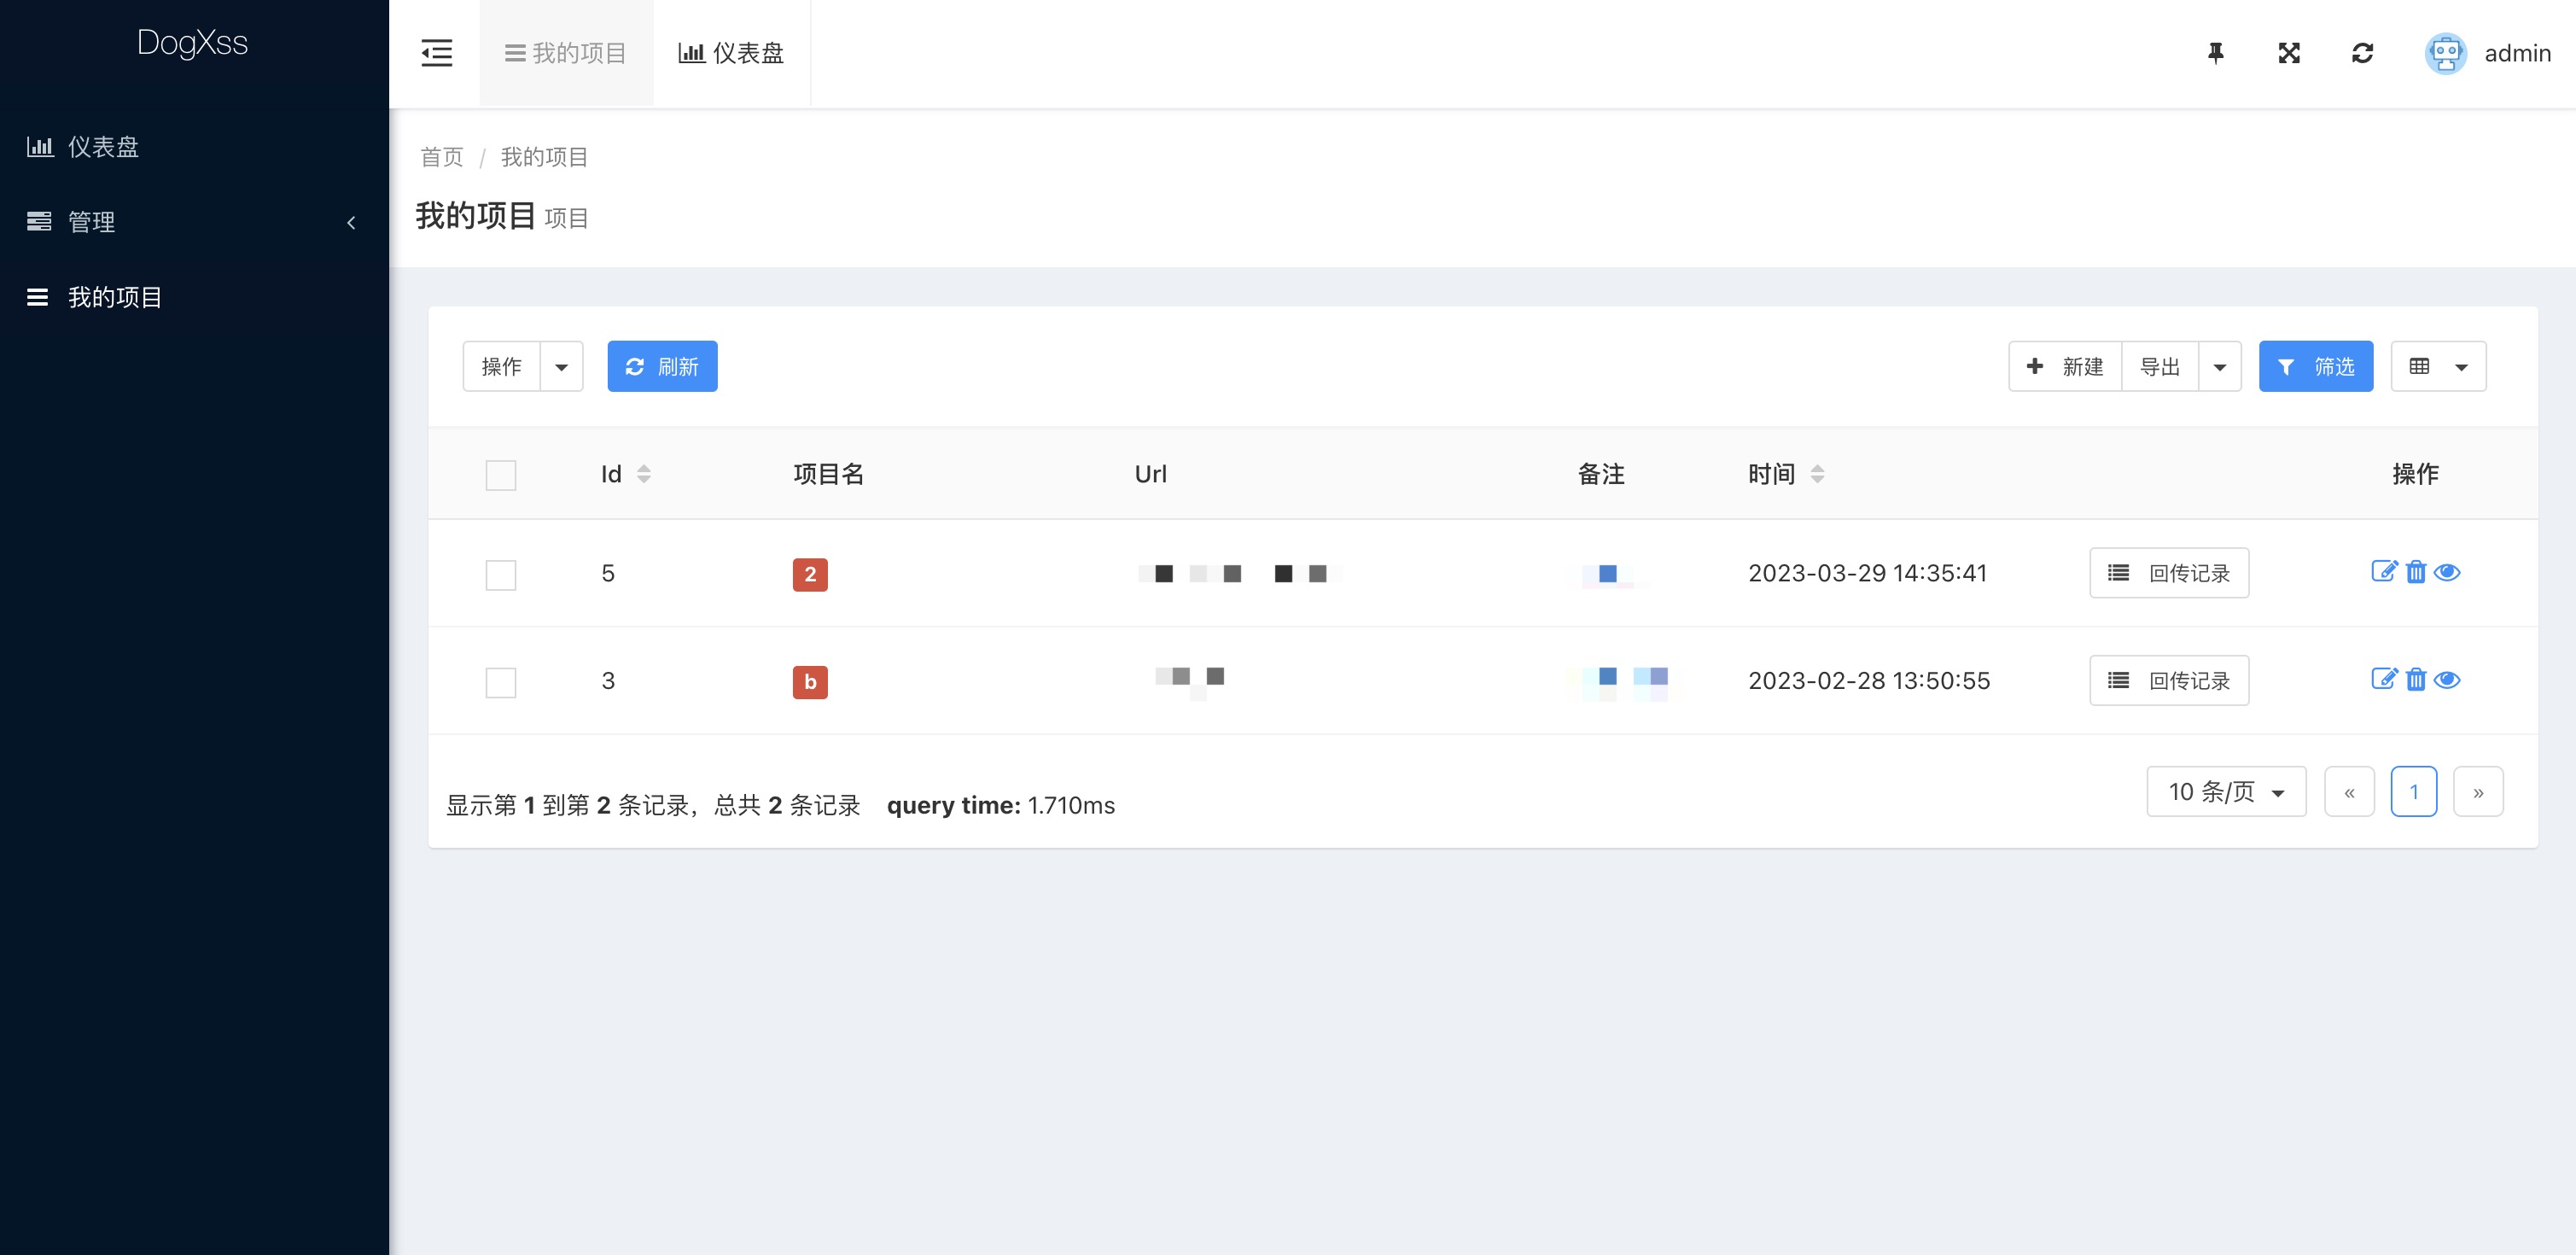This screenshot has height=1255, width=2576.
Task: Check the checkbox for row ID 5
Action: tap(500, 575)
